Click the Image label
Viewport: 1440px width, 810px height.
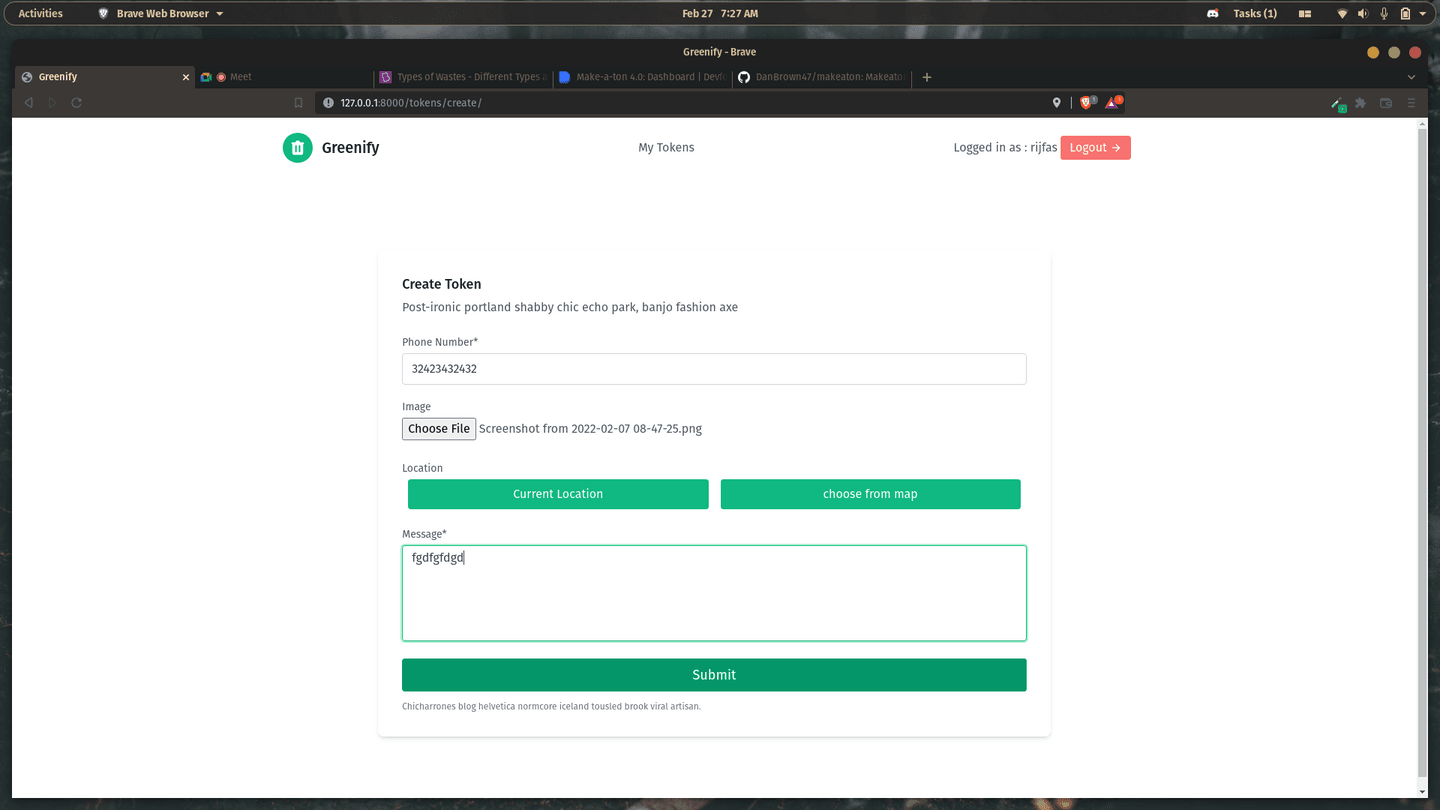point(416,407)
